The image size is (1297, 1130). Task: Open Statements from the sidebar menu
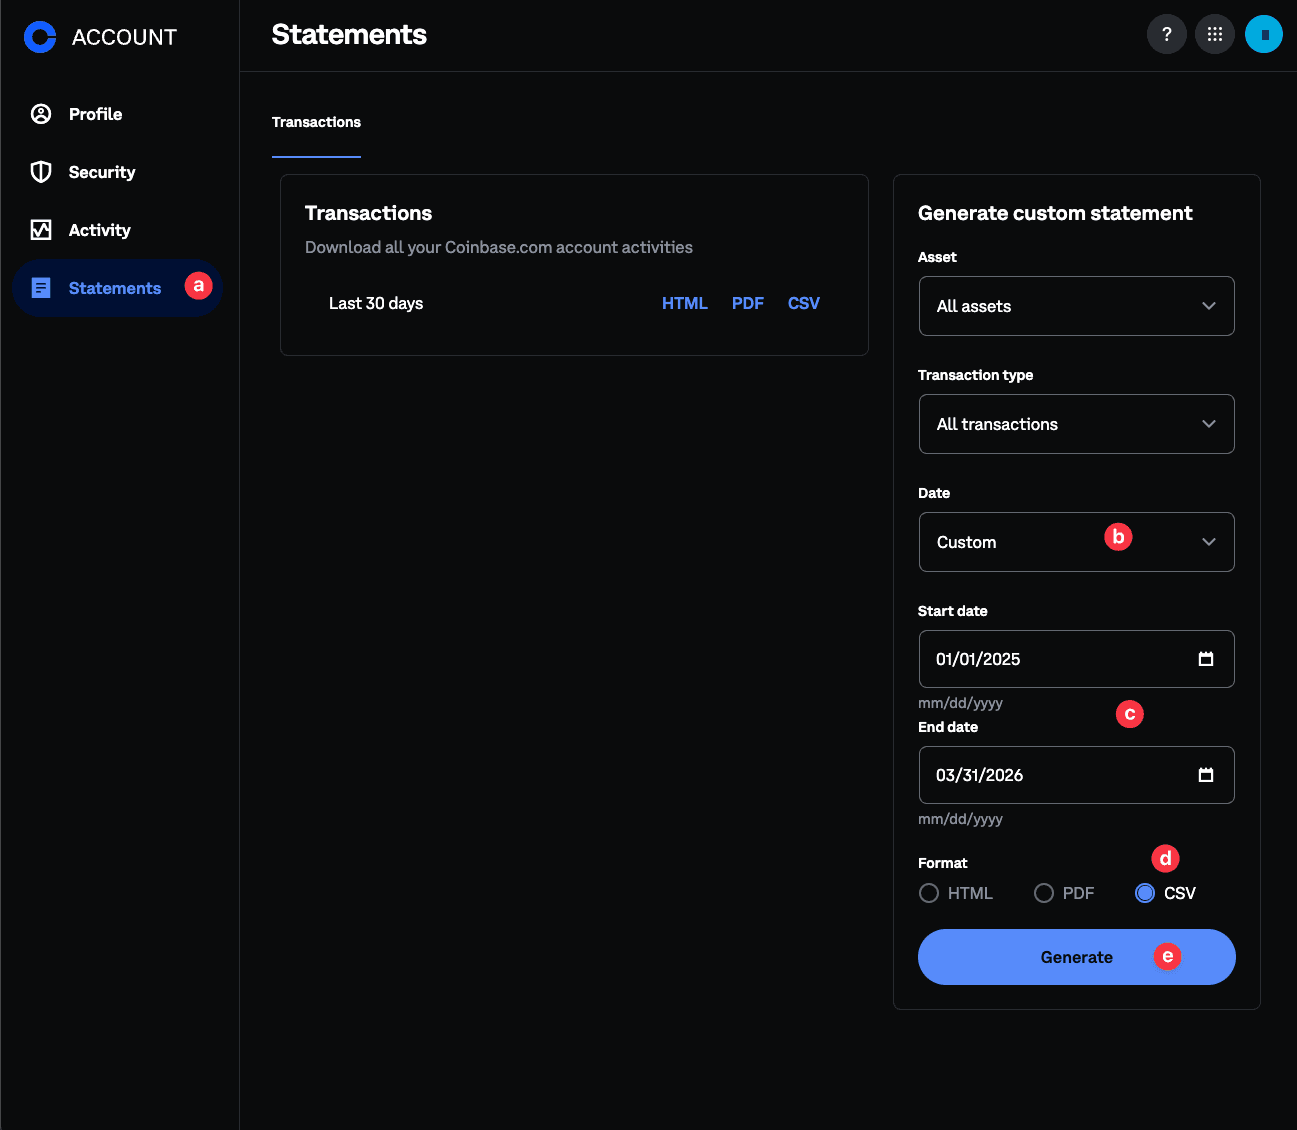(x=113, y=288)
